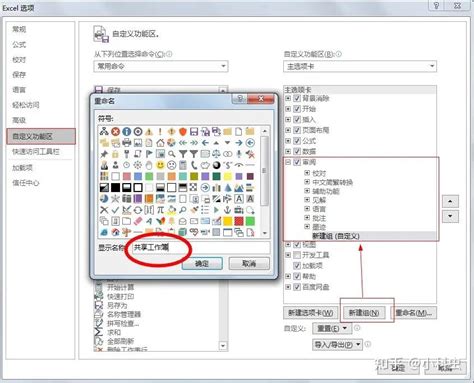Toggle the 审阅 checkbox

pyautogui.click(x=297, y=162)
